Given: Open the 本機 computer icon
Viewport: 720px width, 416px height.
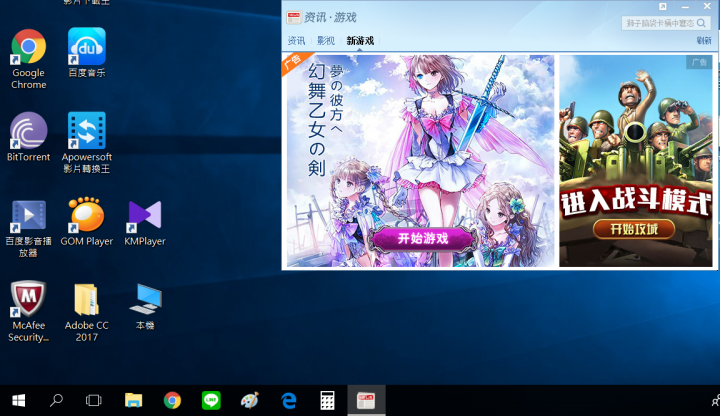Looking at the screenshot, I should point(145,307).
